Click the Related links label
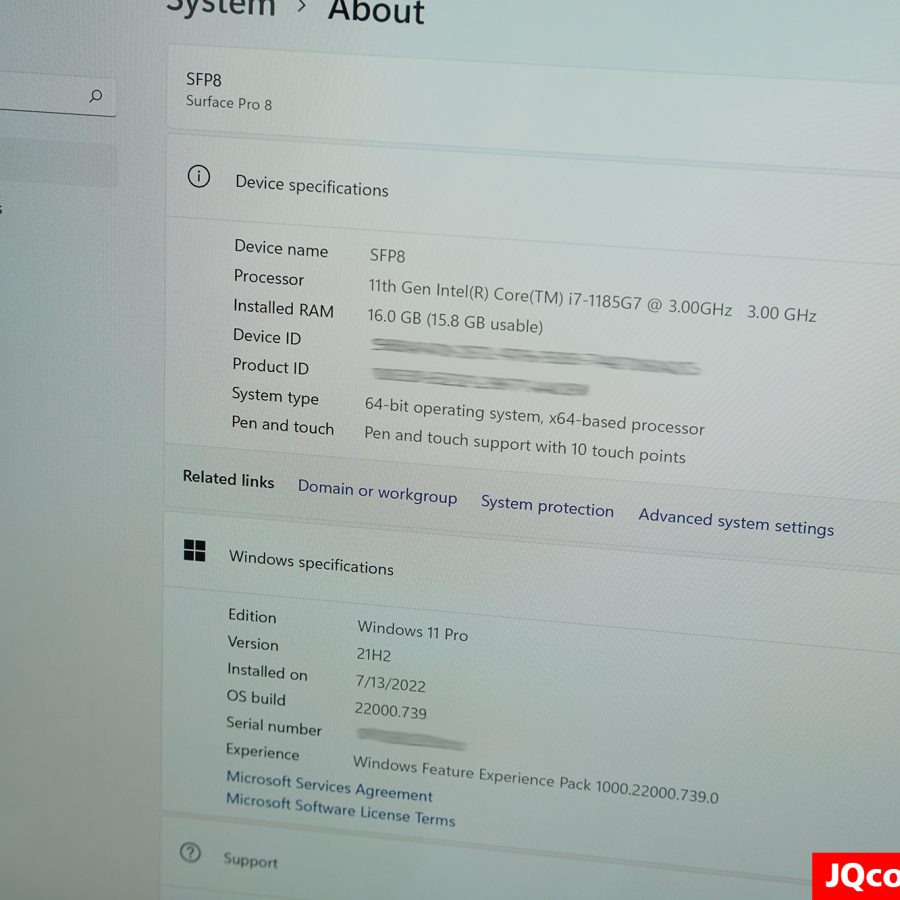900x900 pixels. (228, 479)
